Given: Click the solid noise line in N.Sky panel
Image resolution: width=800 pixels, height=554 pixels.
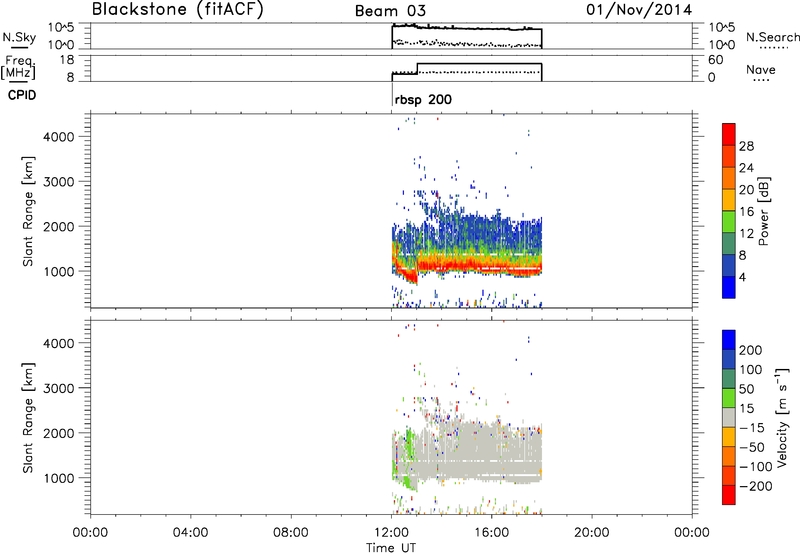Looking at the screenshot, I should pos(466,28).
